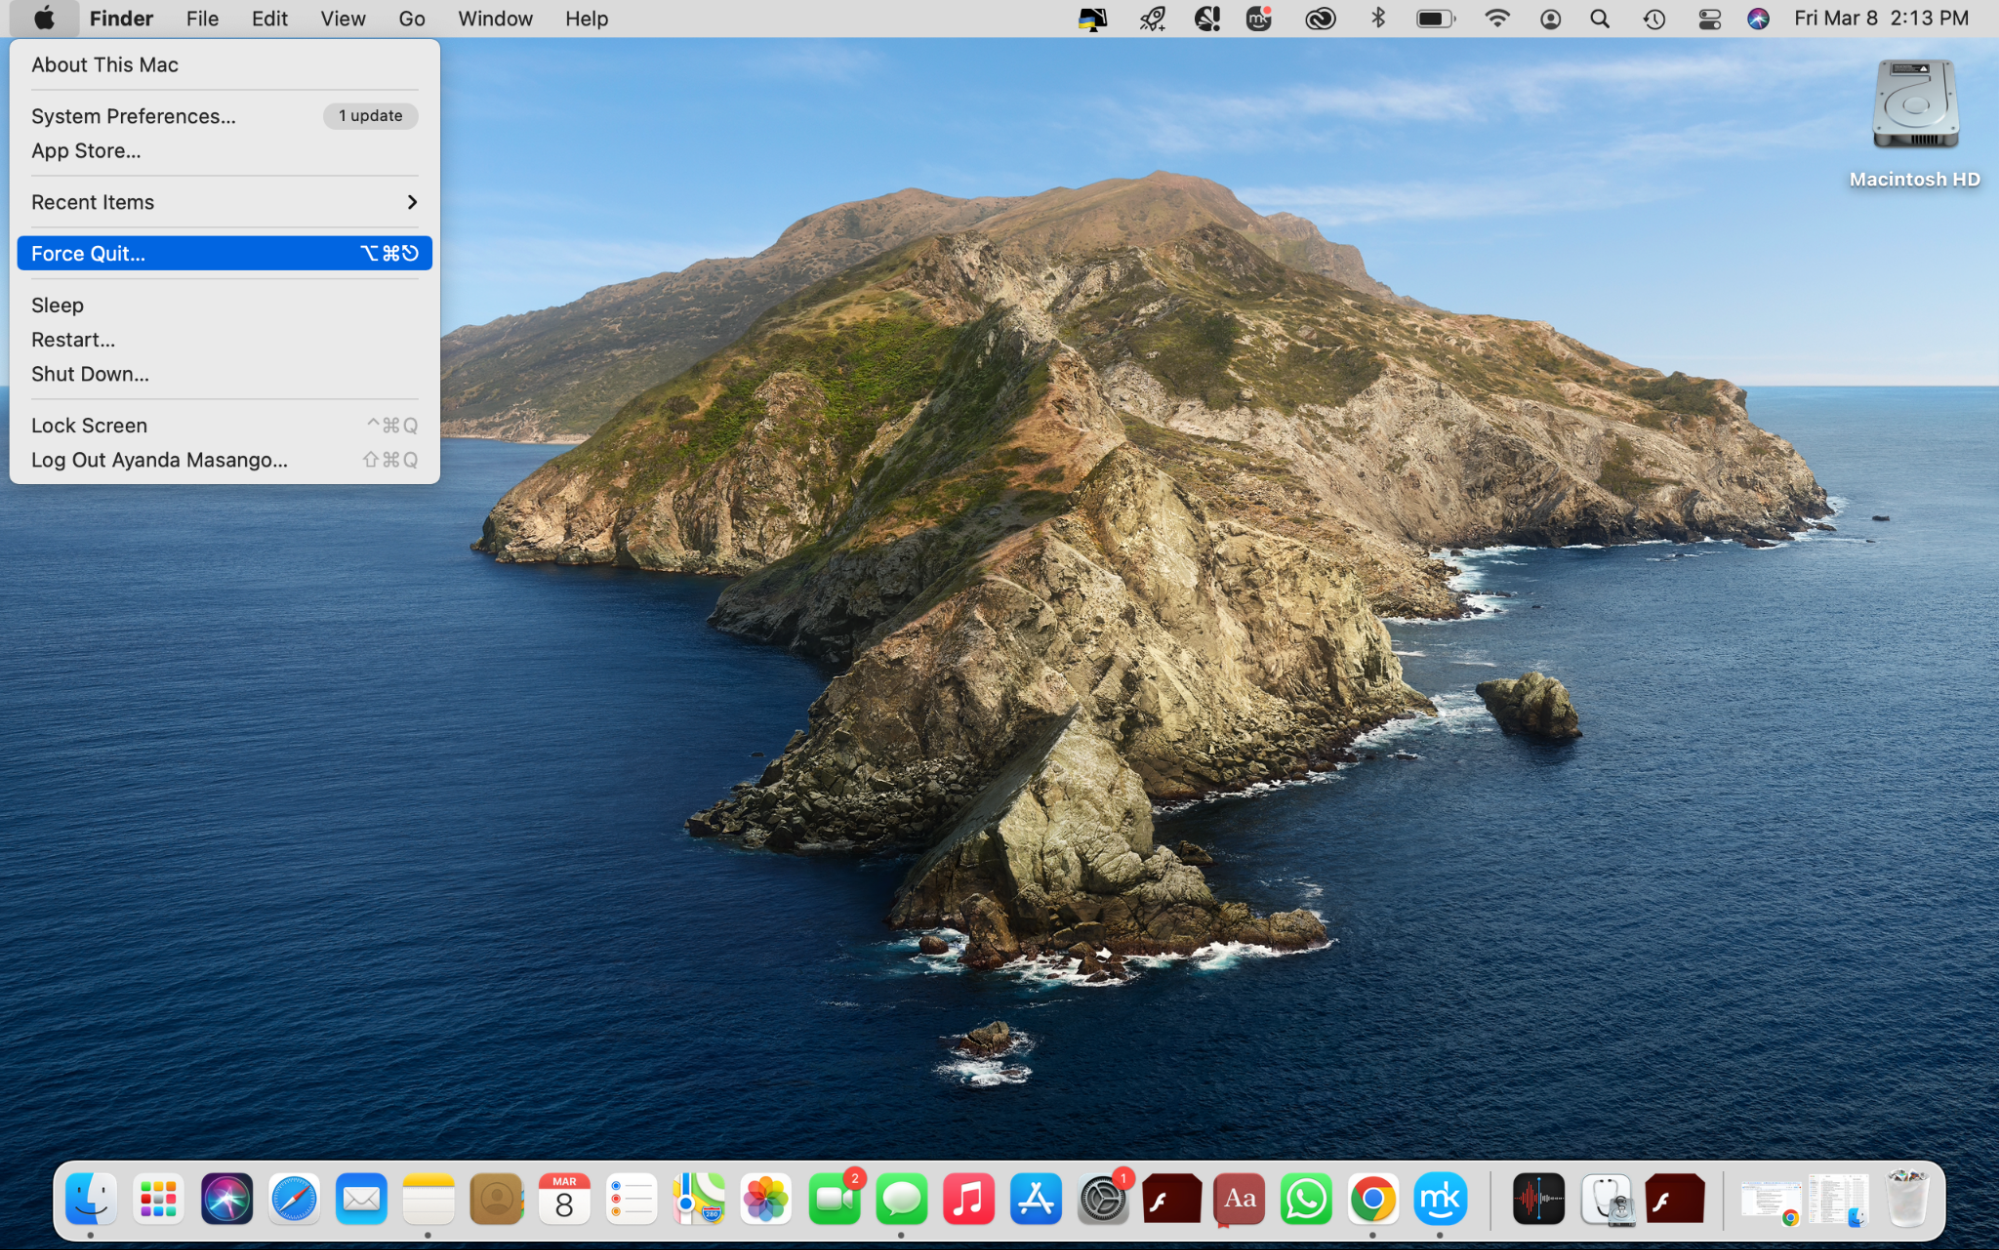Open the Trash in the Dock

pos(1907,1199)
